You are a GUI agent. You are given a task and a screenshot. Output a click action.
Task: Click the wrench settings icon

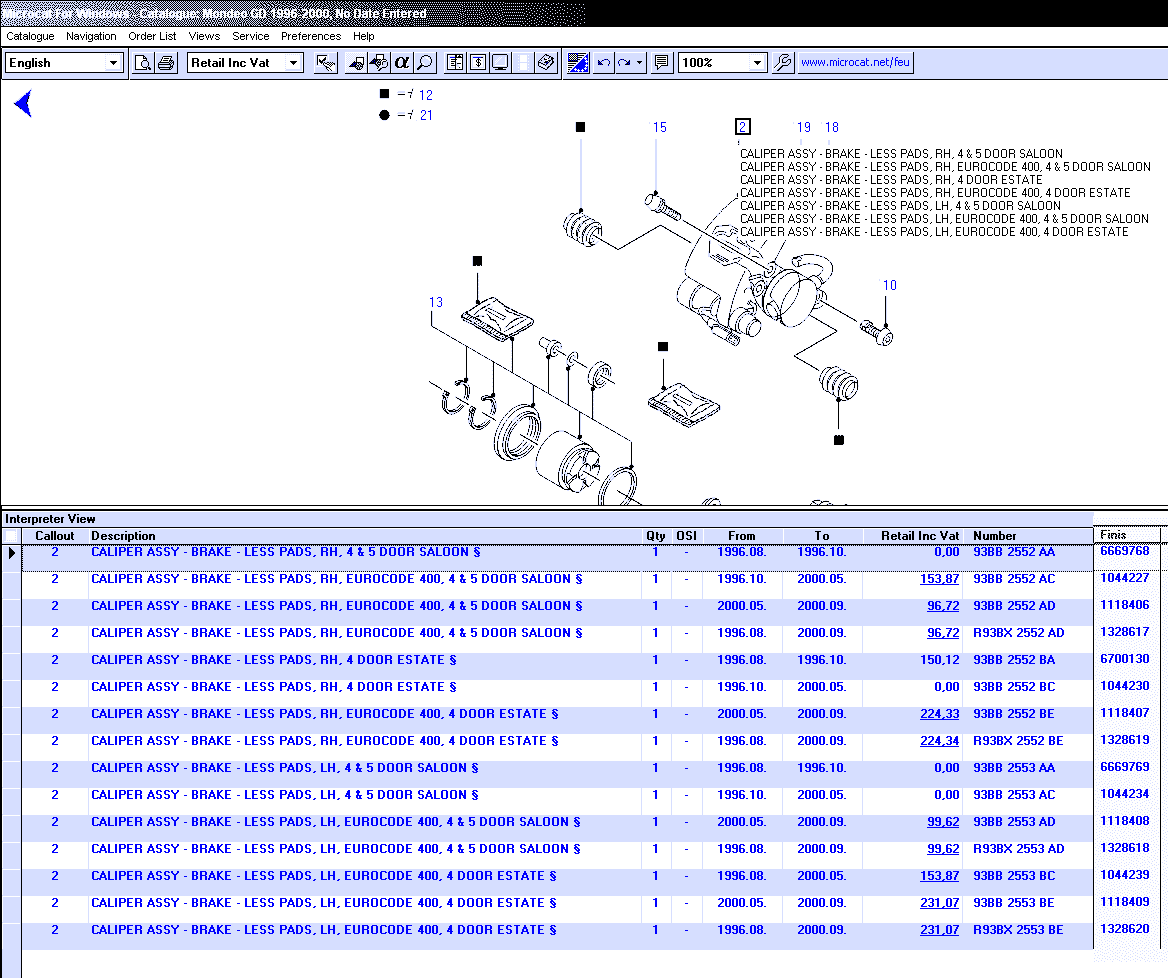click(x=783, y=63)
